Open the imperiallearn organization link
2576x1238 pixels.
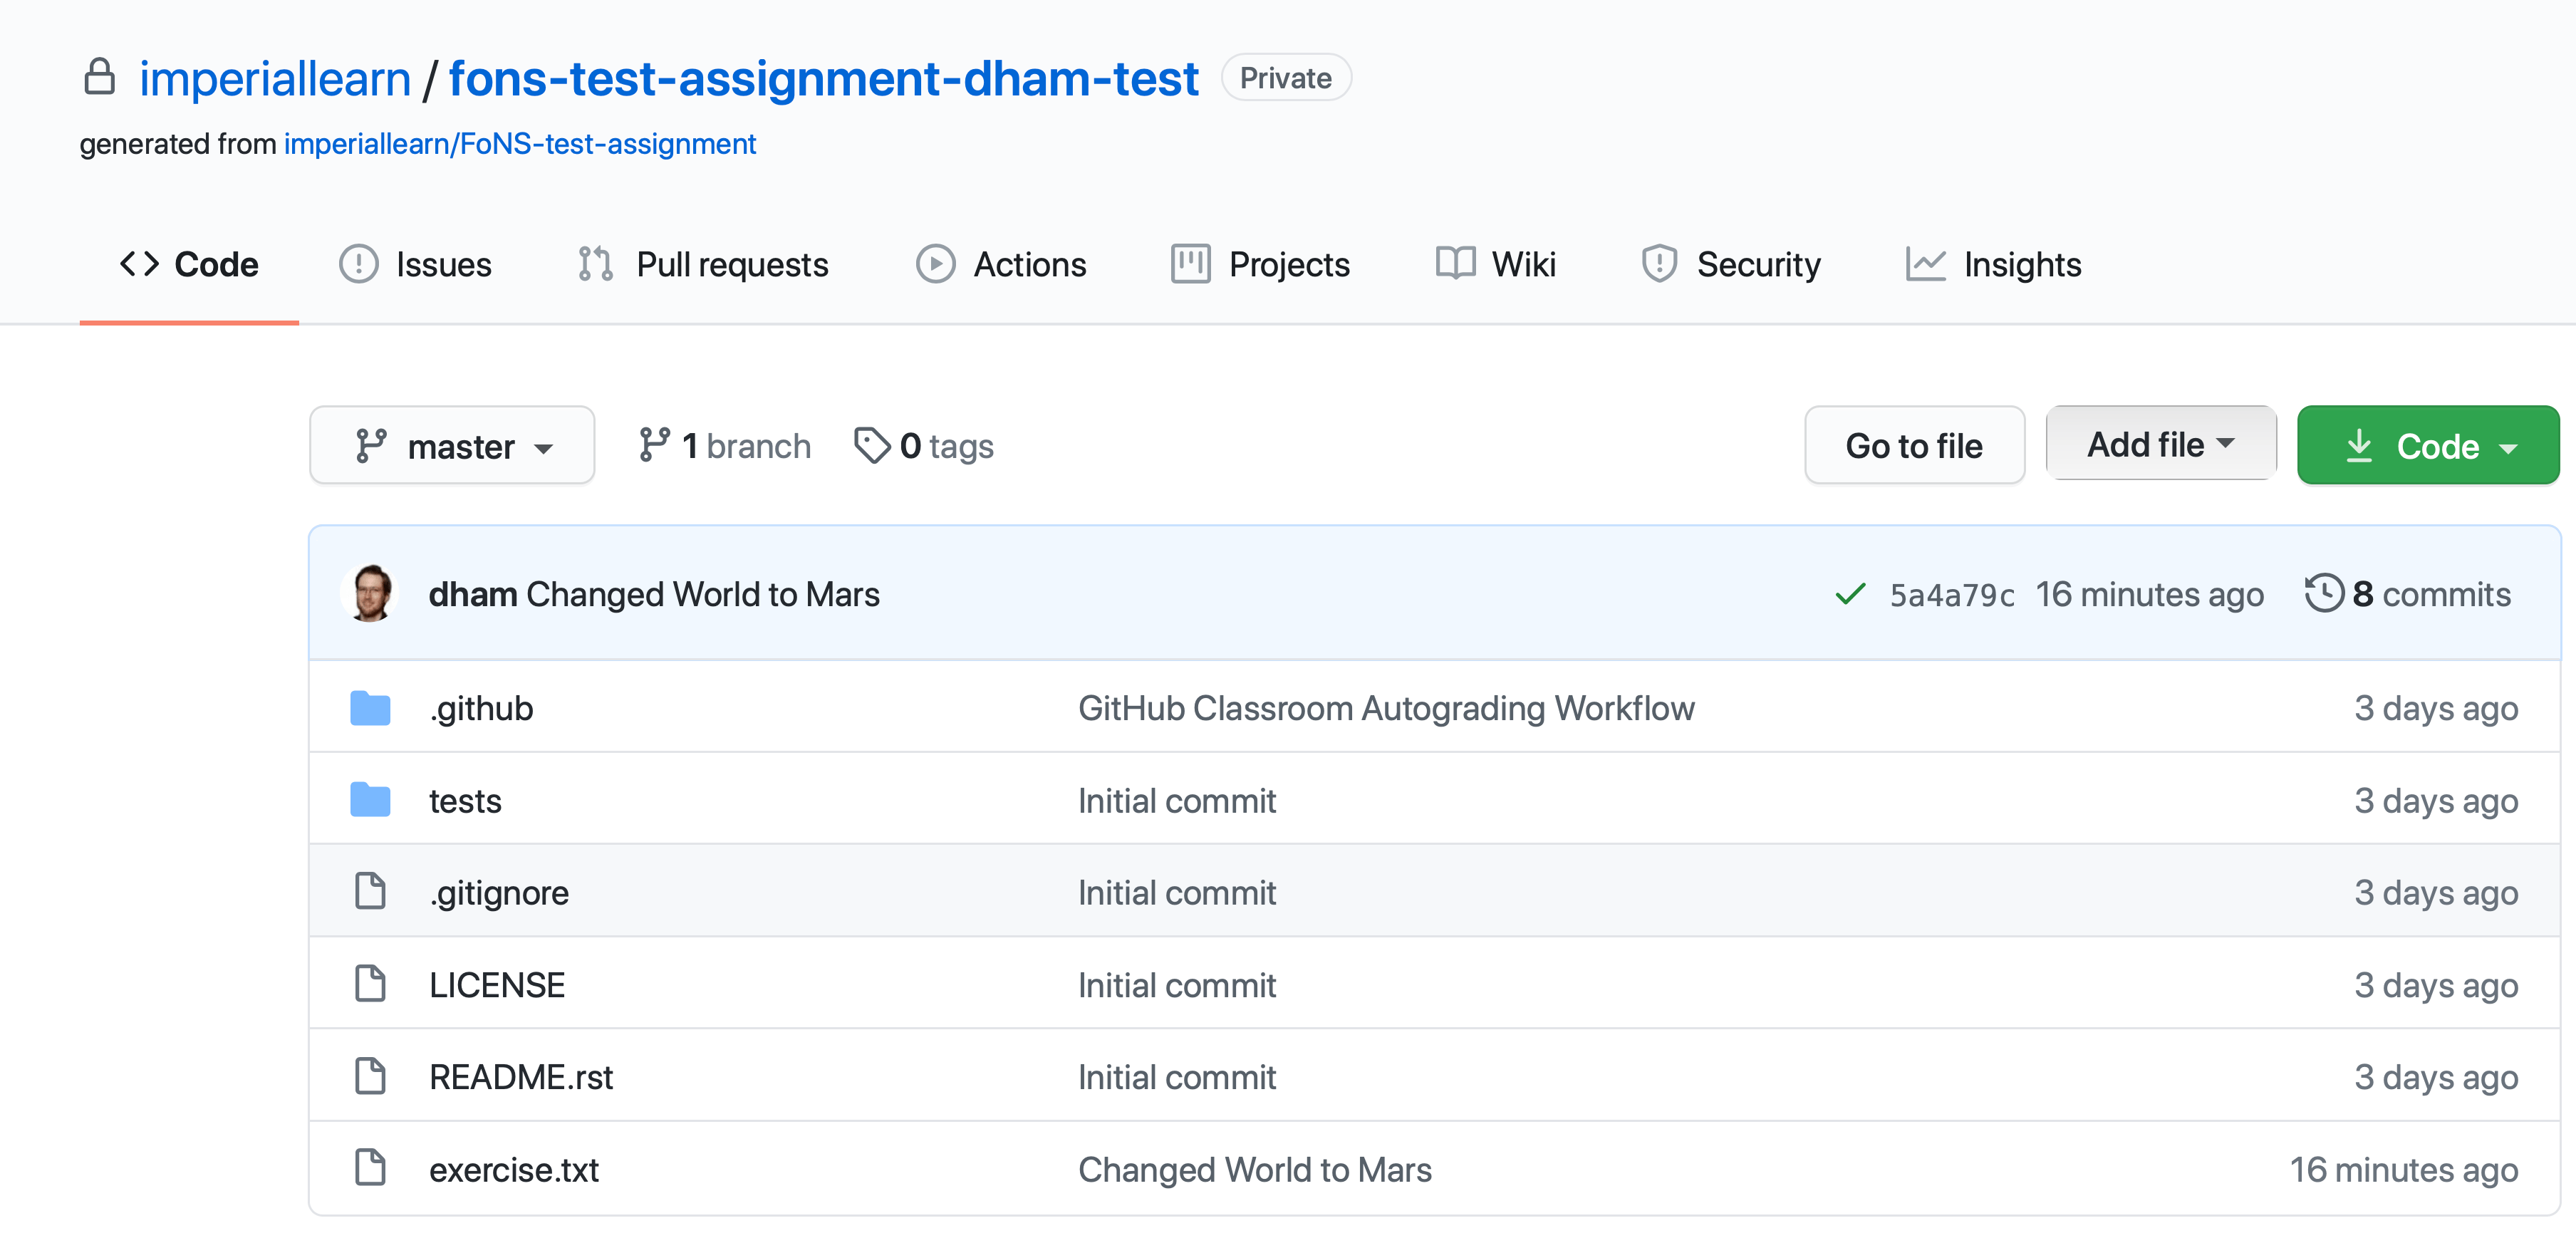pyautogui.click(x=275, y=78)
